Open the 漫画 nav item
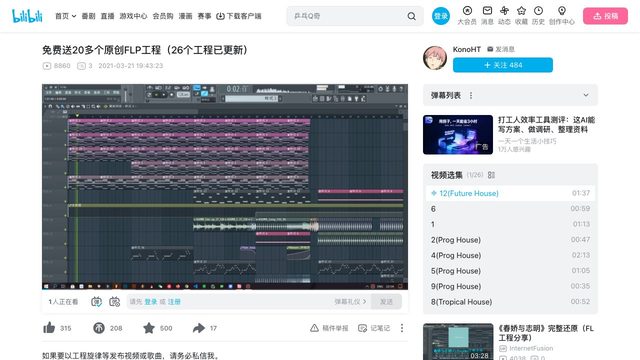The image size is (640, 360). click(x=185, y=16)
